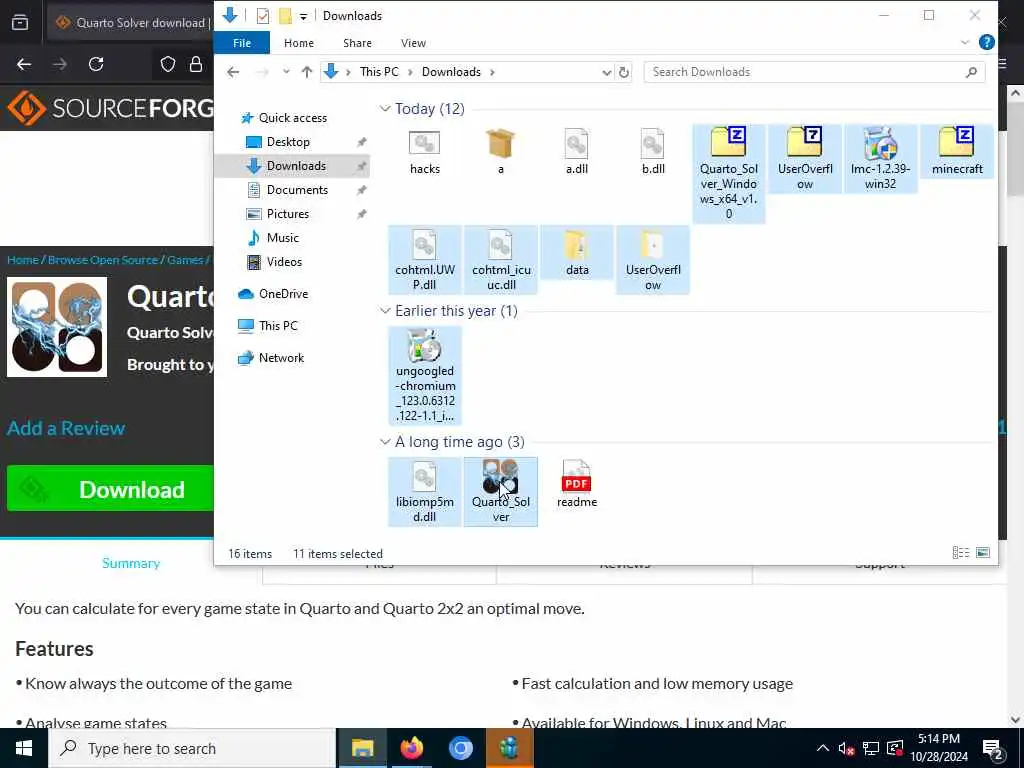
Task: Click the Search Downloads field
Action: coord(814,72)
